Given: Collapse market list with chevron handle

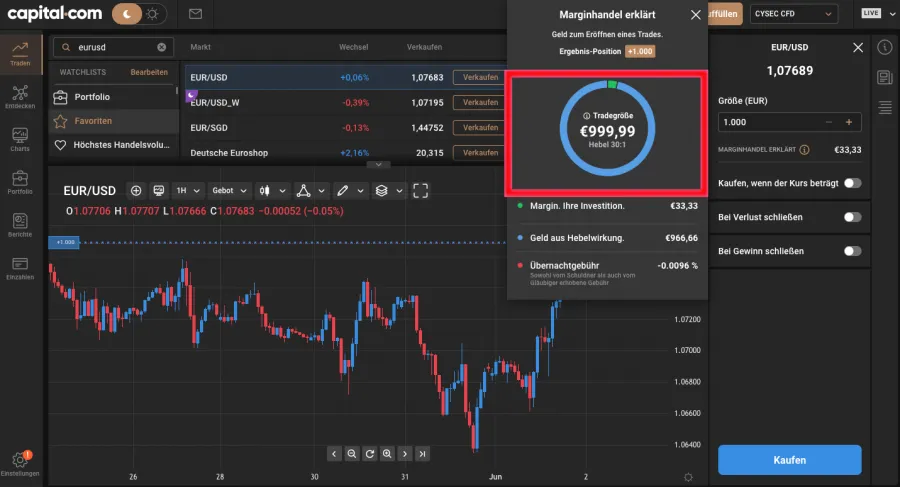Looking at the screenshot, I should point(378,164).
